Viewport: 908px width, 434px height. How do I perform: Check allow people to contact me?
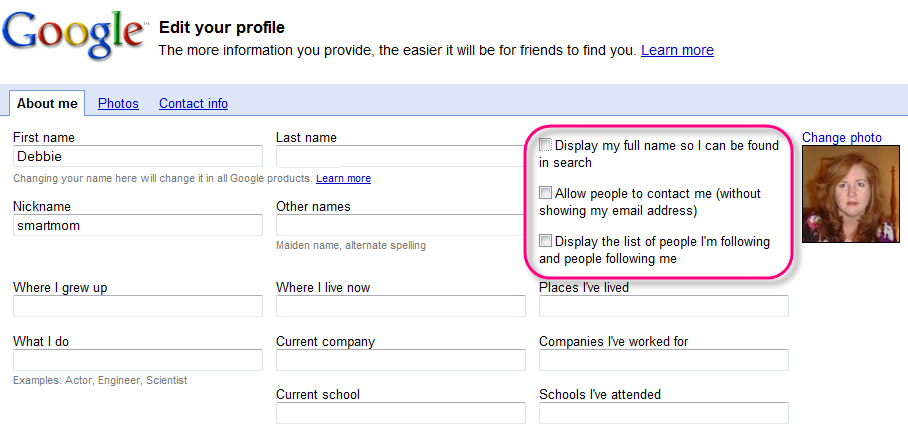(546, 193)
